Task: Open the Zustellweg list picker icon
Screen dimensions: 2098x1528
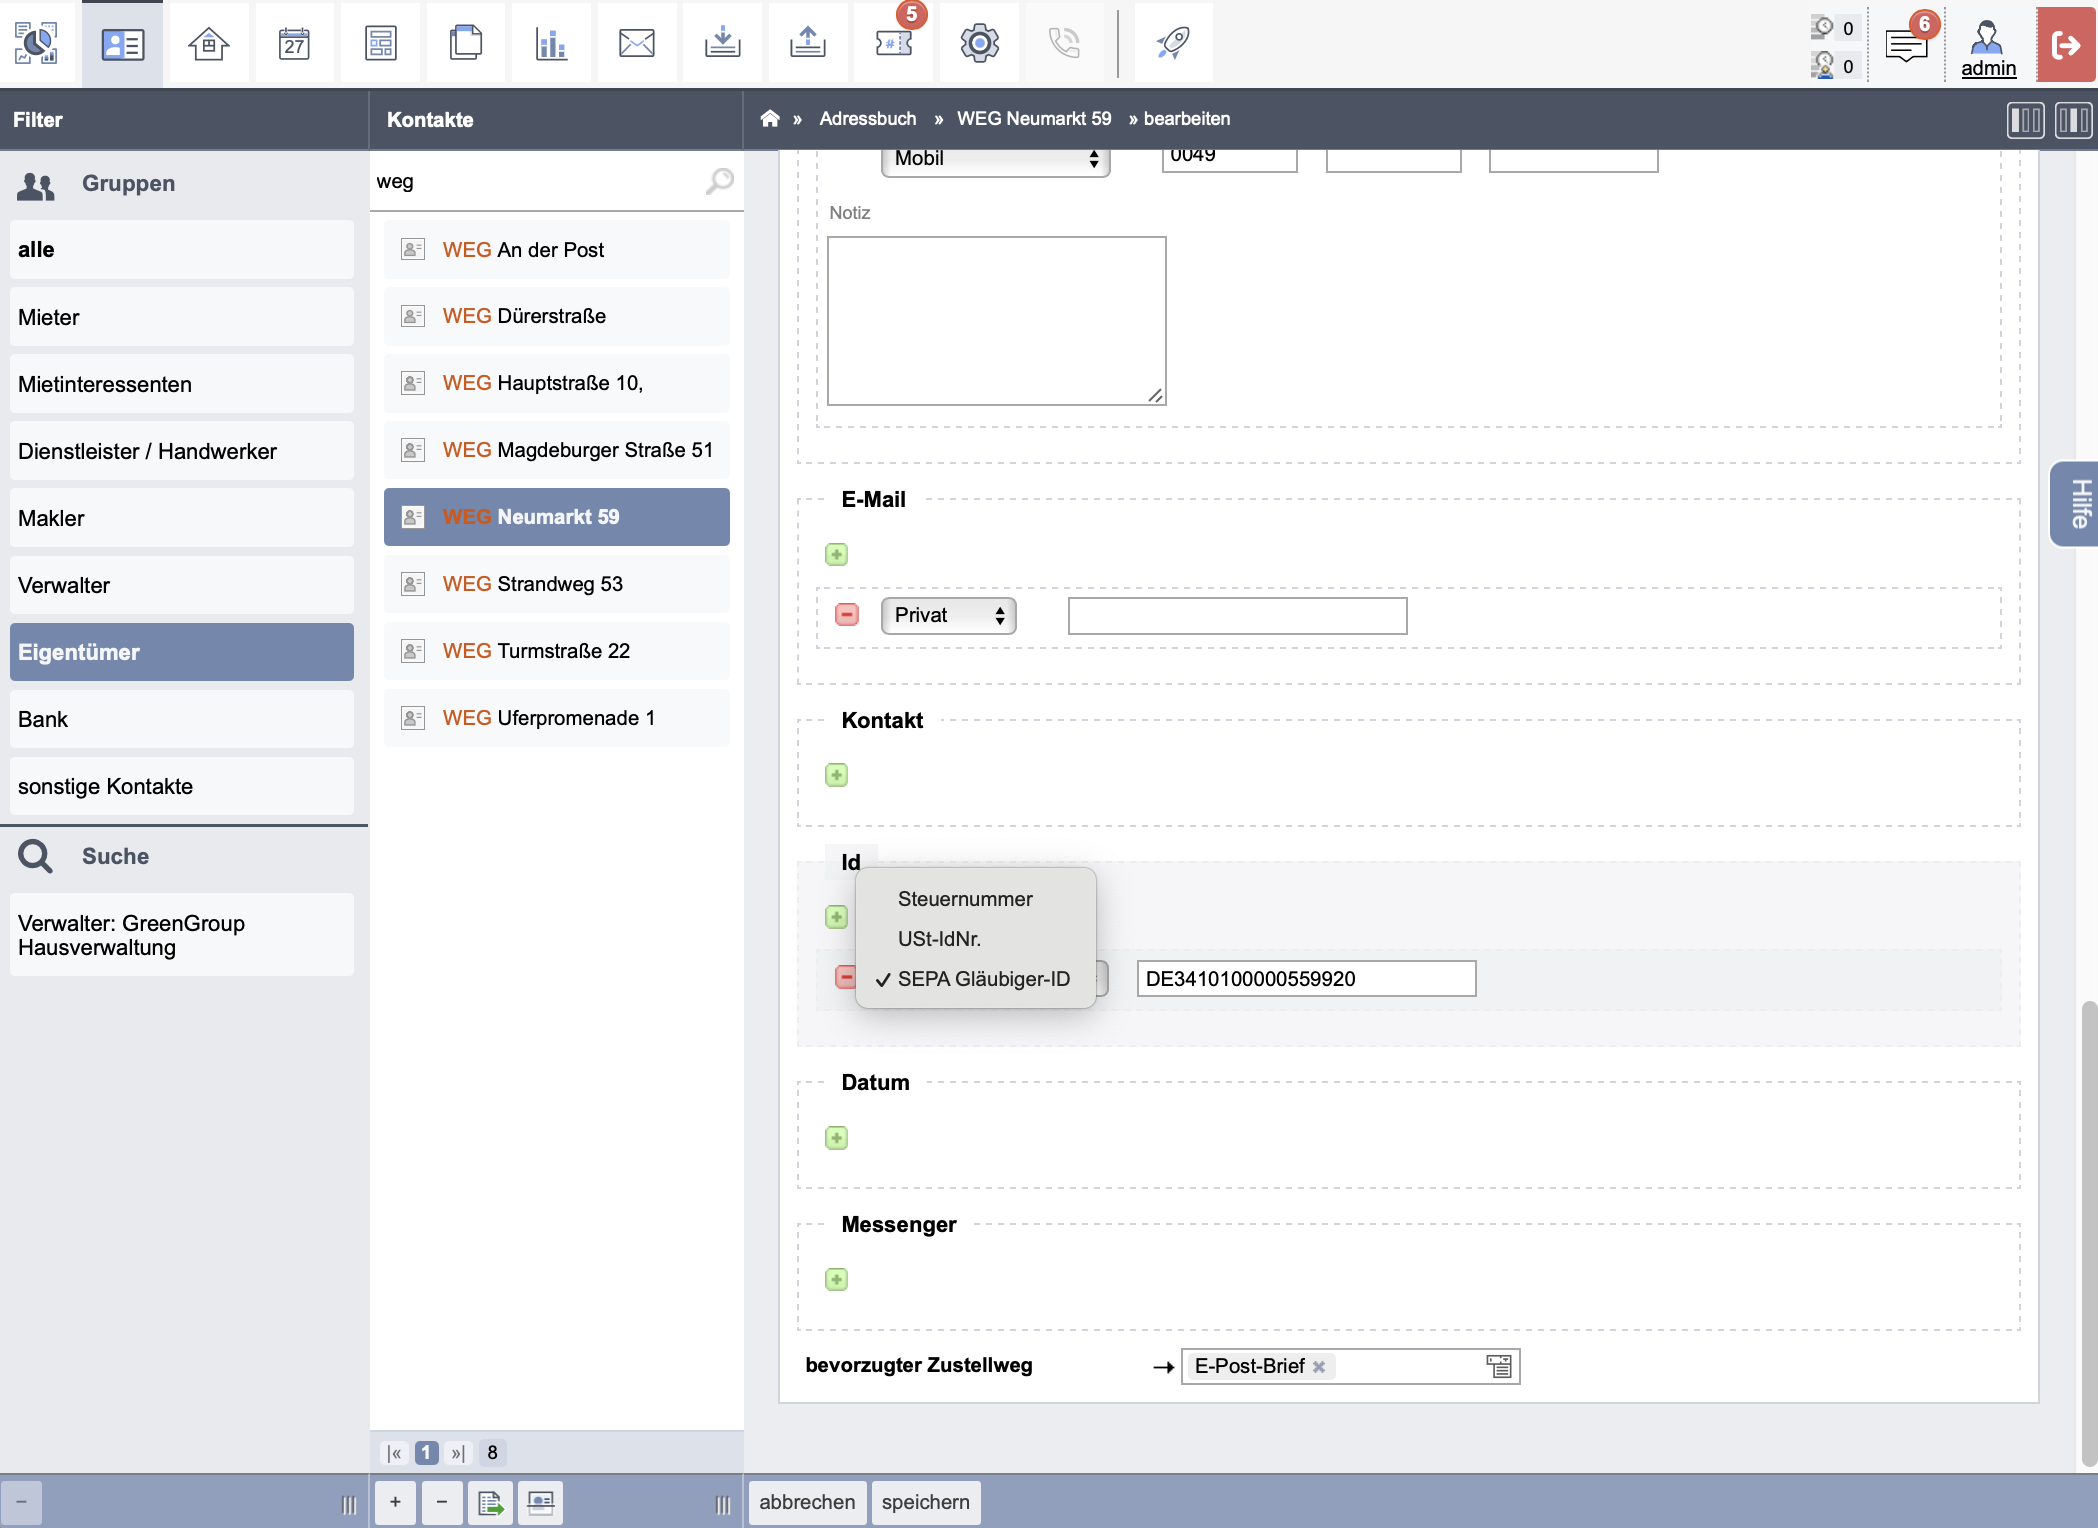Action: (x=1498, y=1366)
